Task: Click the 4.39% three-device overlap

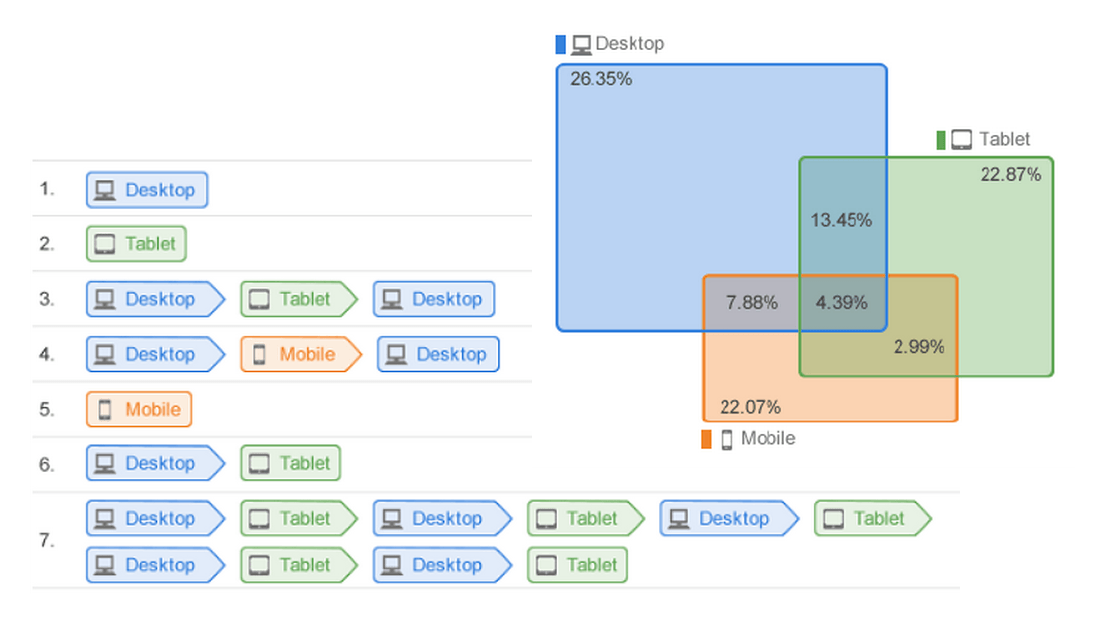Action: coord(842,302)
